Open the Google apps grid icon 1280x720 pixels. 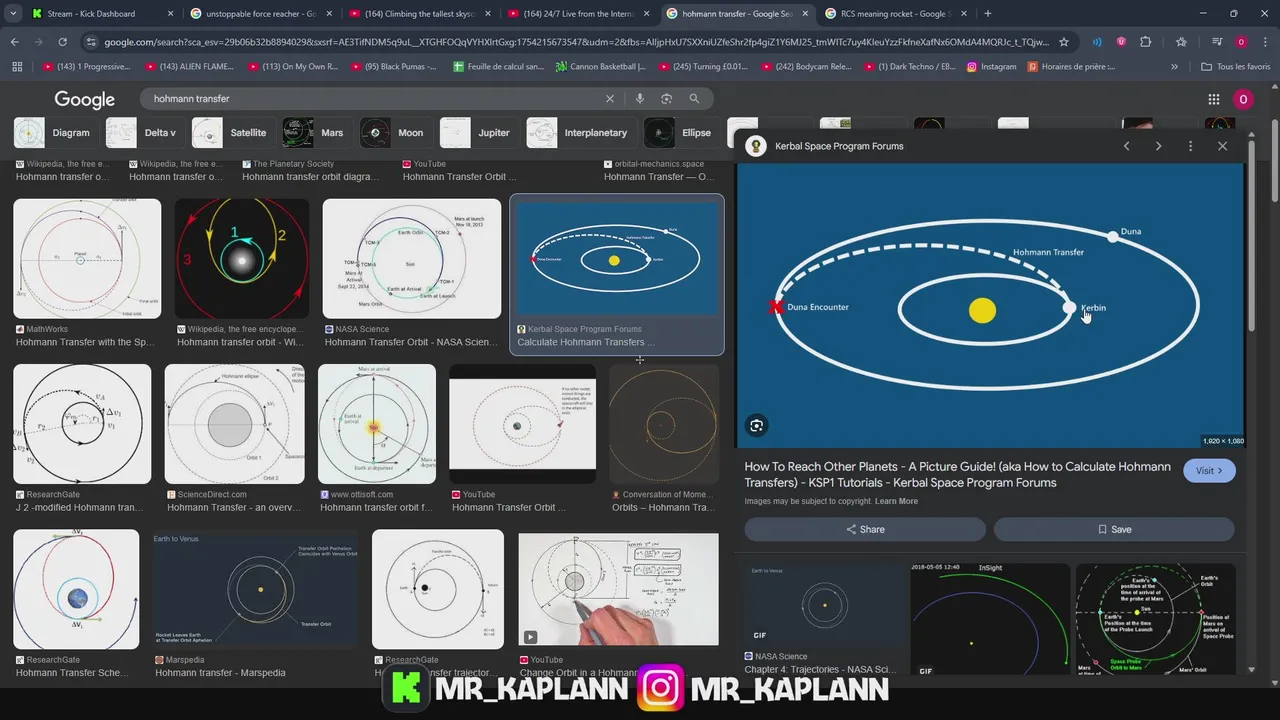1214,99
